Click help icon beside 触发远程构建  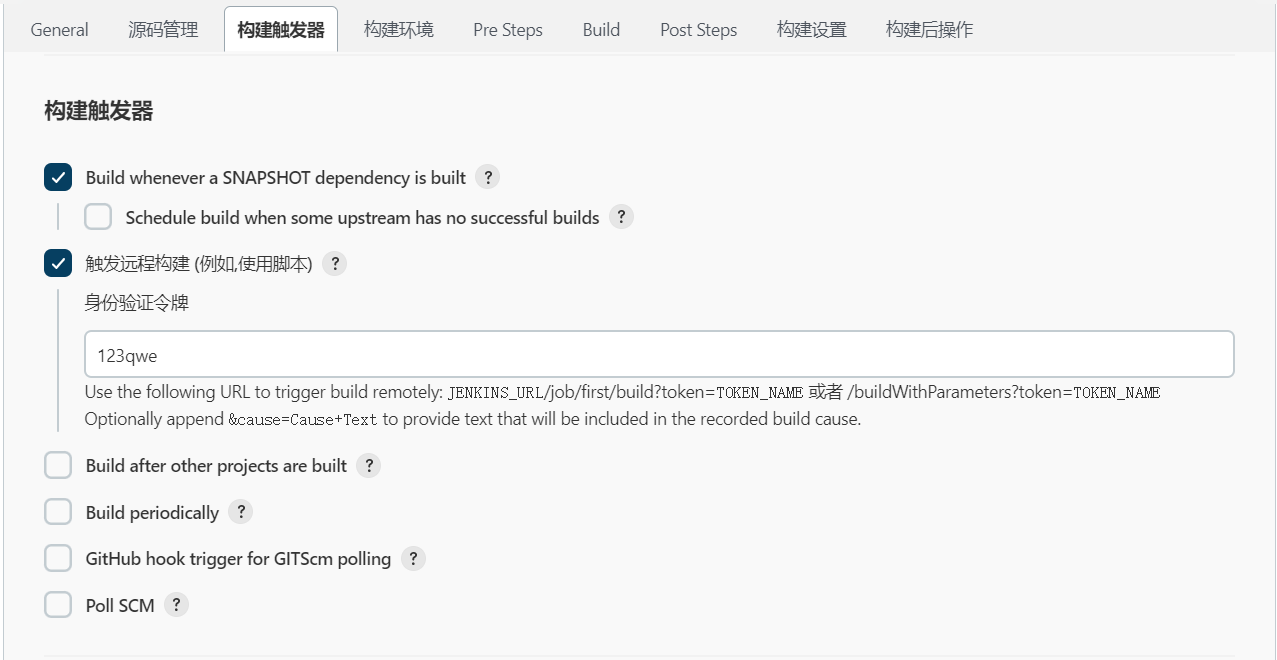point(334,264)
